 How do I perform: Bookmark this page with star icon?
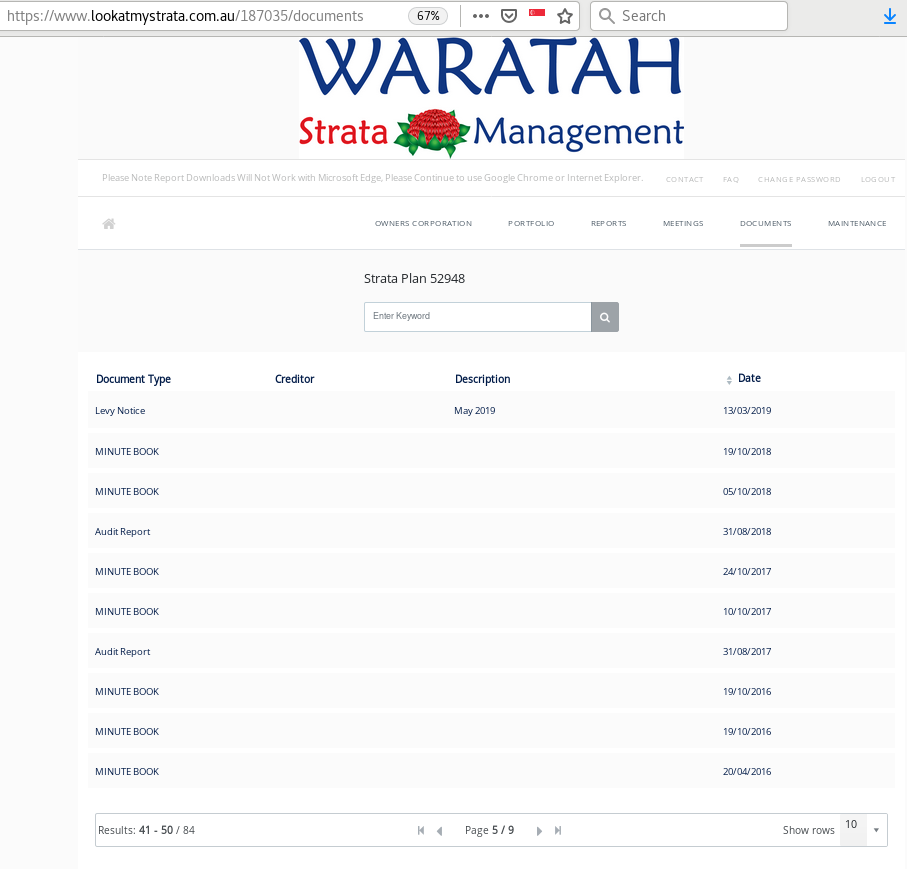[565, 16]
